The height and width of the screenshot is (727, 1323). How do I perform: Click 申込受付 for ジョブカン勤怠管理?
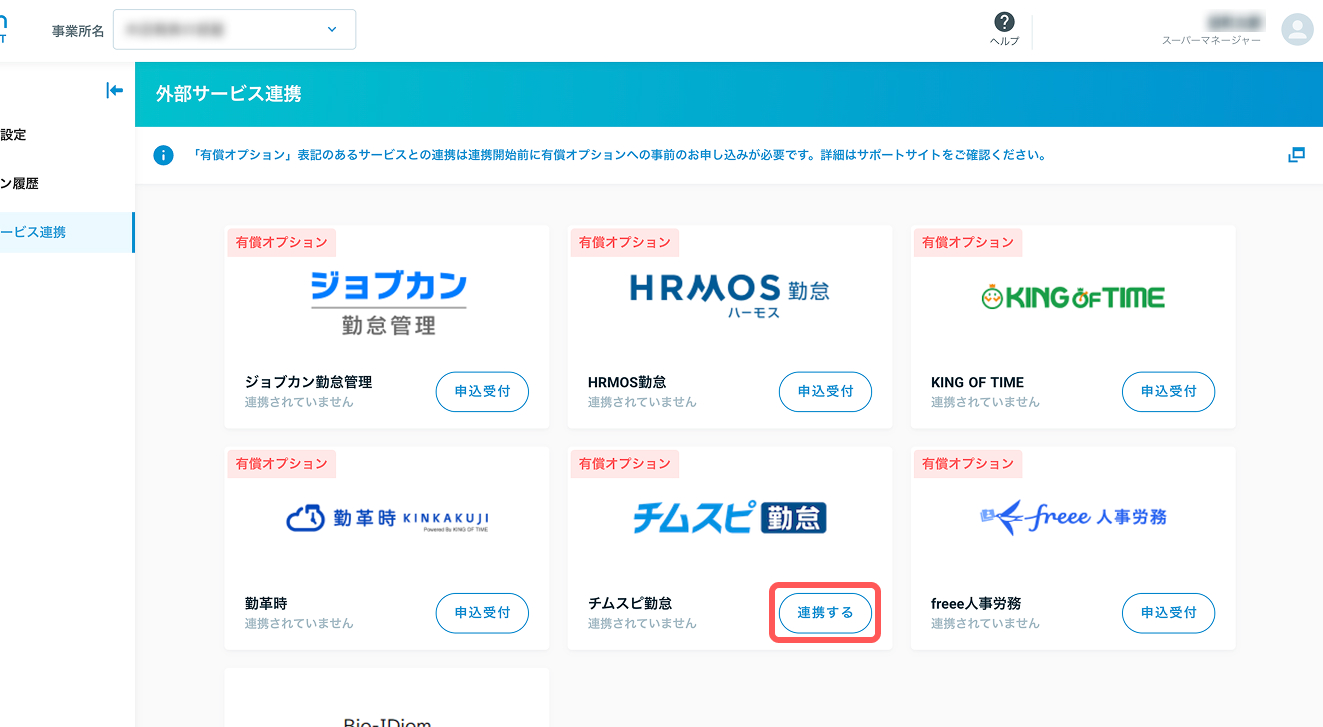482,391
